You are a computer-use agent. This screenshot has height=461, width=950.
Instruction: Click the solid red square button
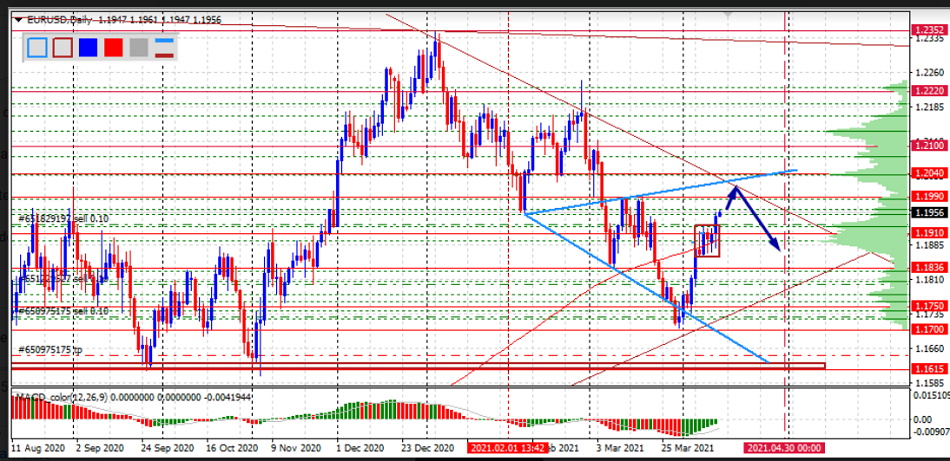coord(113,46)
